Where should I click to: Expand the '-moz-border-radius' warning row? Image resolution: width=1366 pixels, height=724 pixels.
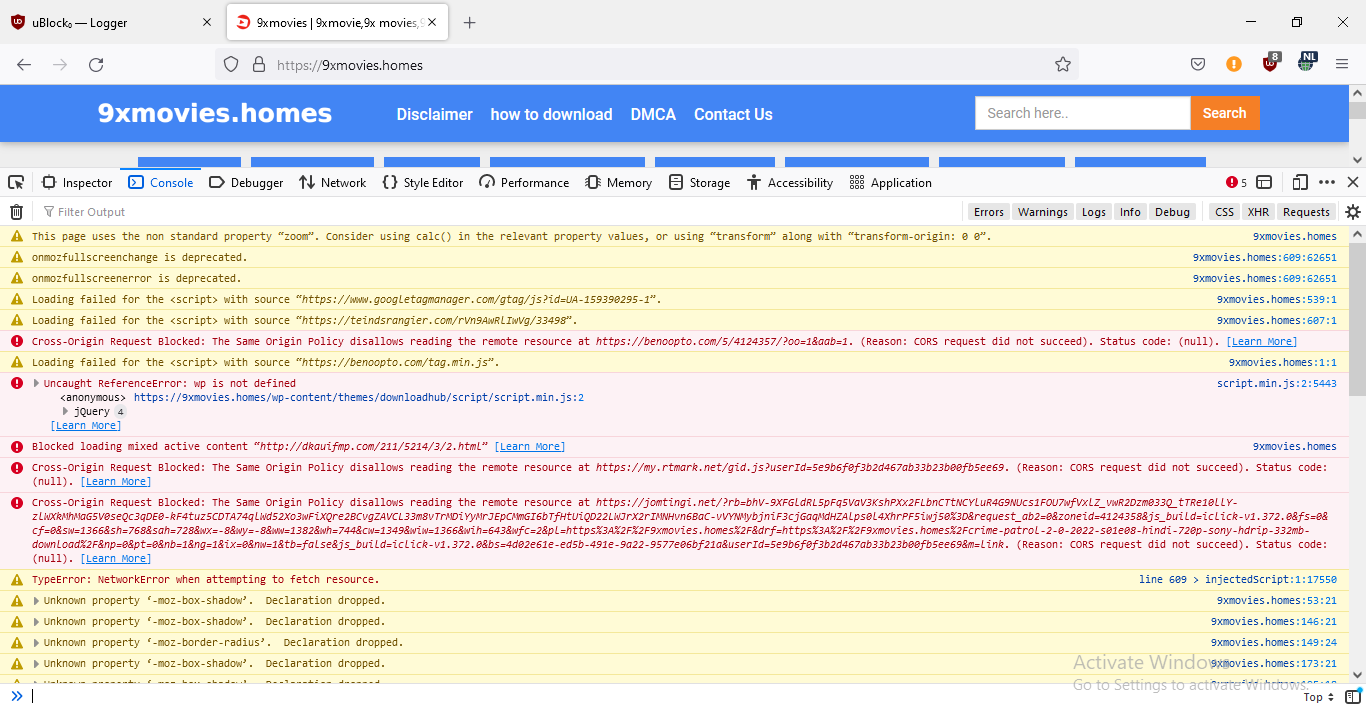pyautogui.click(x=37, y=642)
